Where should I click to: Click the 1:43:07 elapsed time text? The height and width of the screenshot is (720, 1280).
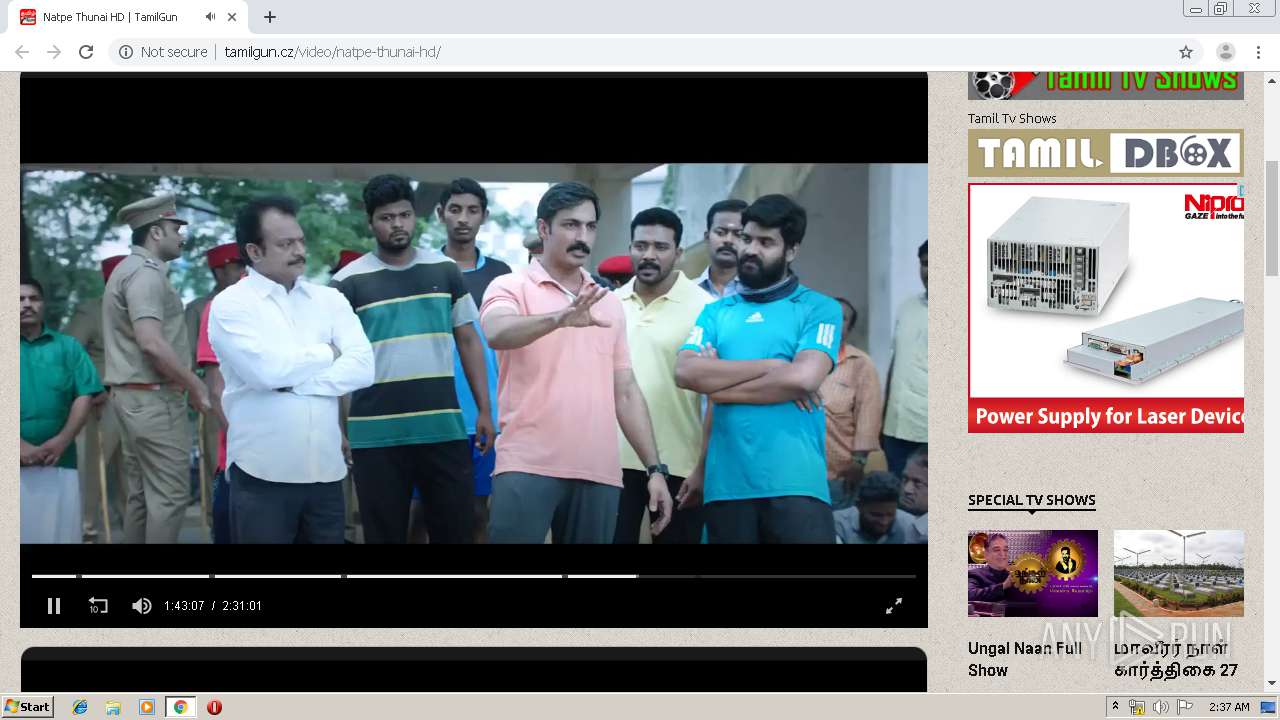(184, 606)
